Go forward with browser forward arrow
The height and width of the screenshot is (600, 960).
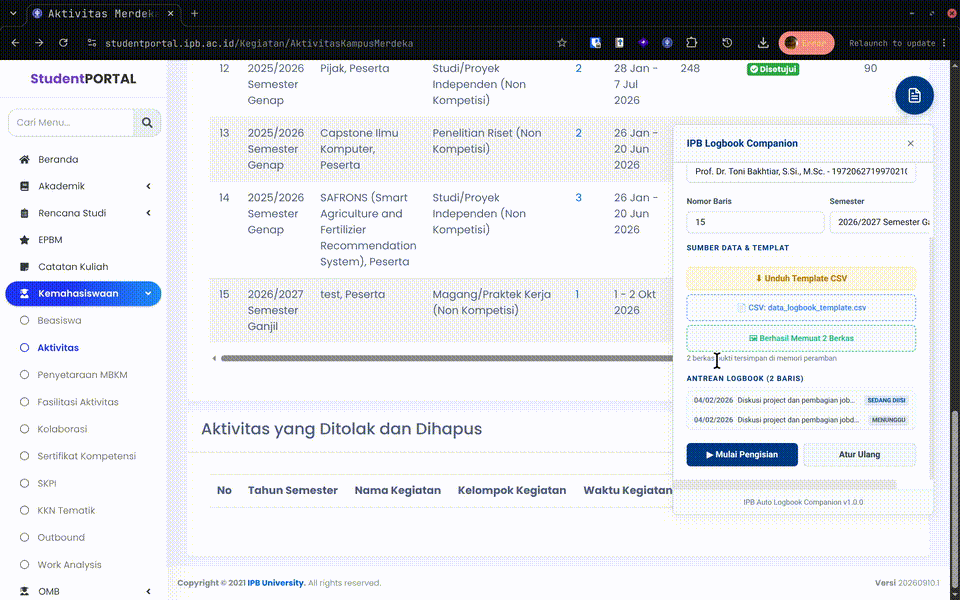pyautogui.click(x=39, y=43)
